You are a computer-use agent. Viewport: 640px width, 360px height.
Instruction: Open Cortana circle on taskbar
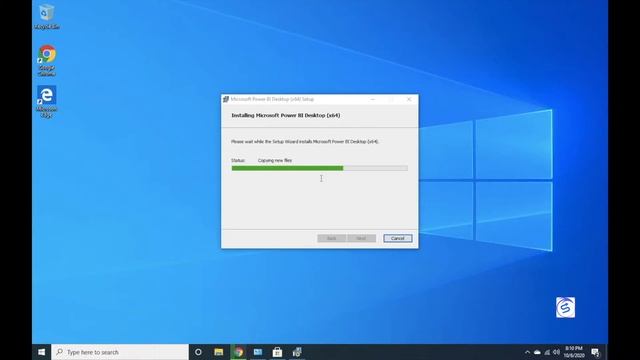198,352
